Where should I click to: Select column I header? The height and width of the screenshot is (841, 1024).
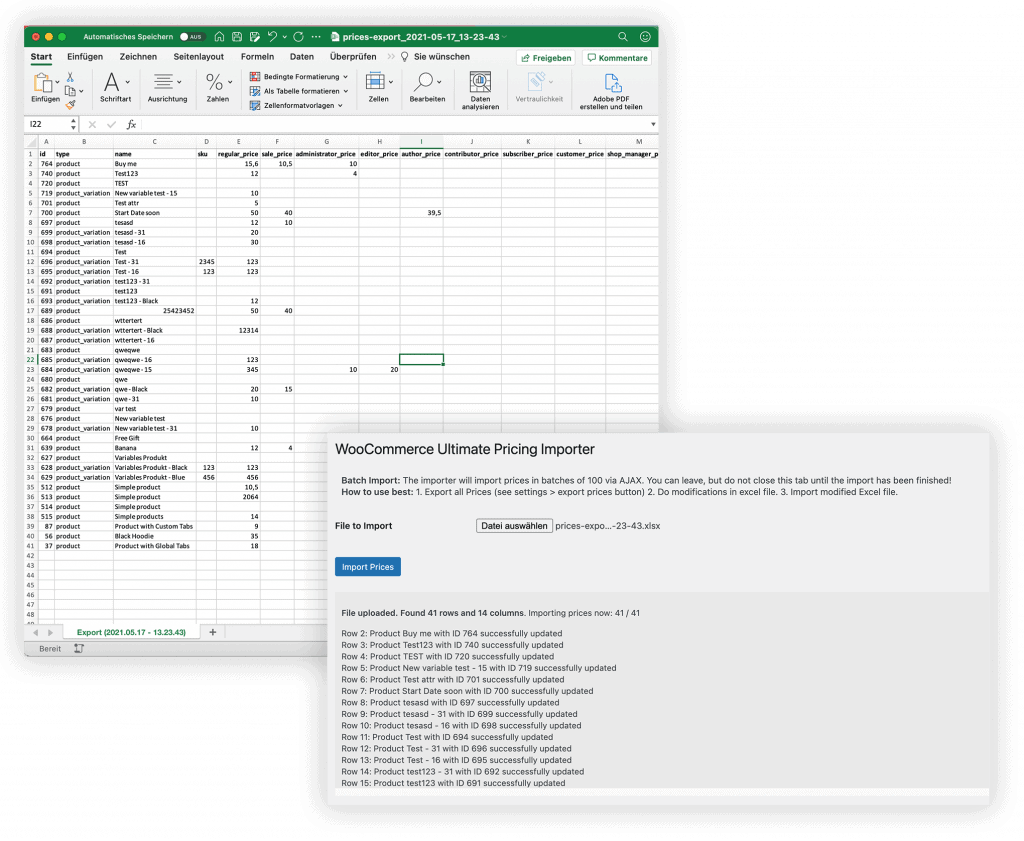(421, 141)
